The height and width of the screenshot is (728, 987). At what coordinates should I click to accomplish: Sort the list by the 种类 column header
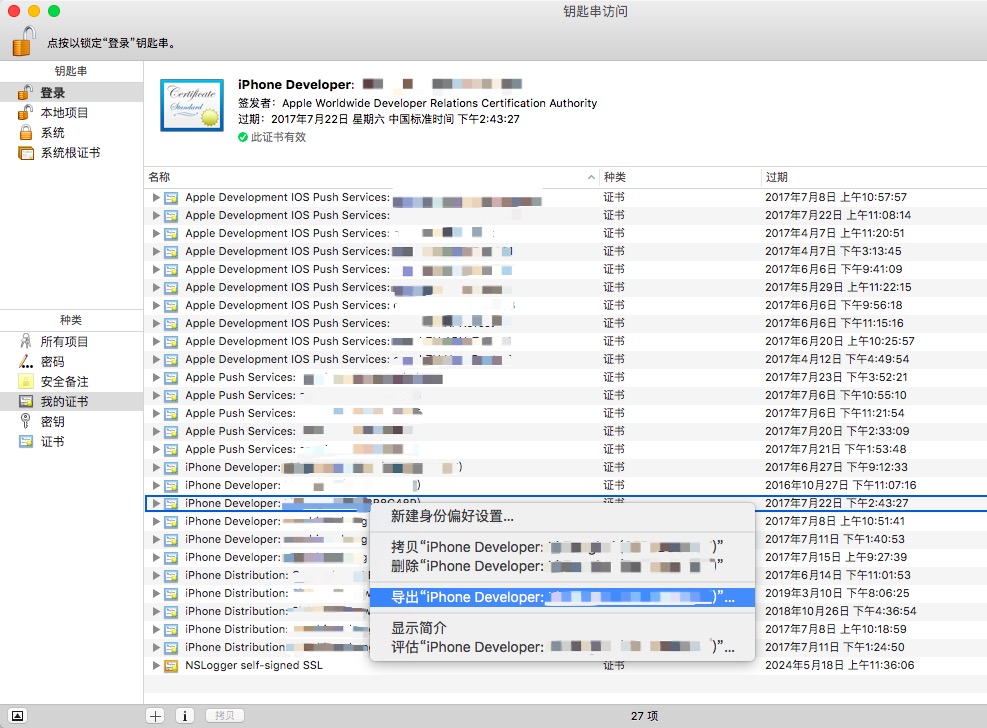click(x=680, y=177)
